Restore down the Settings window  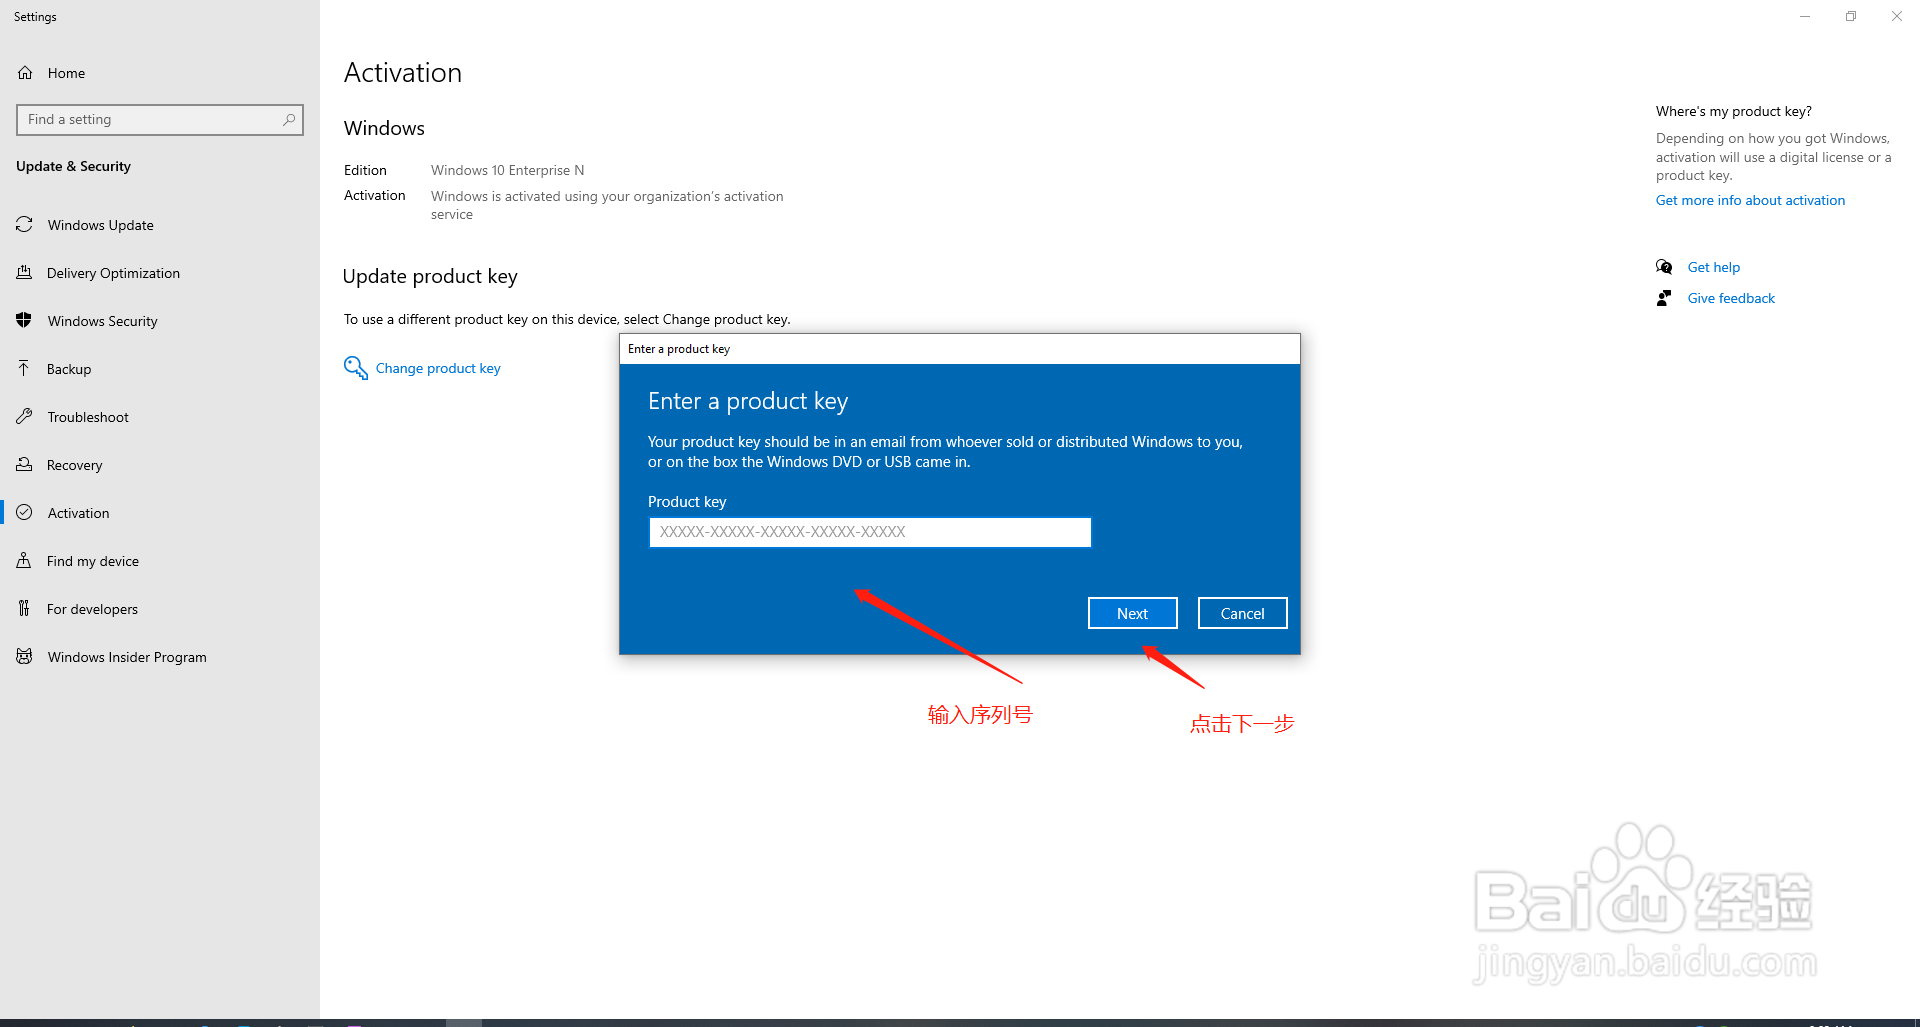point(1851,16)
